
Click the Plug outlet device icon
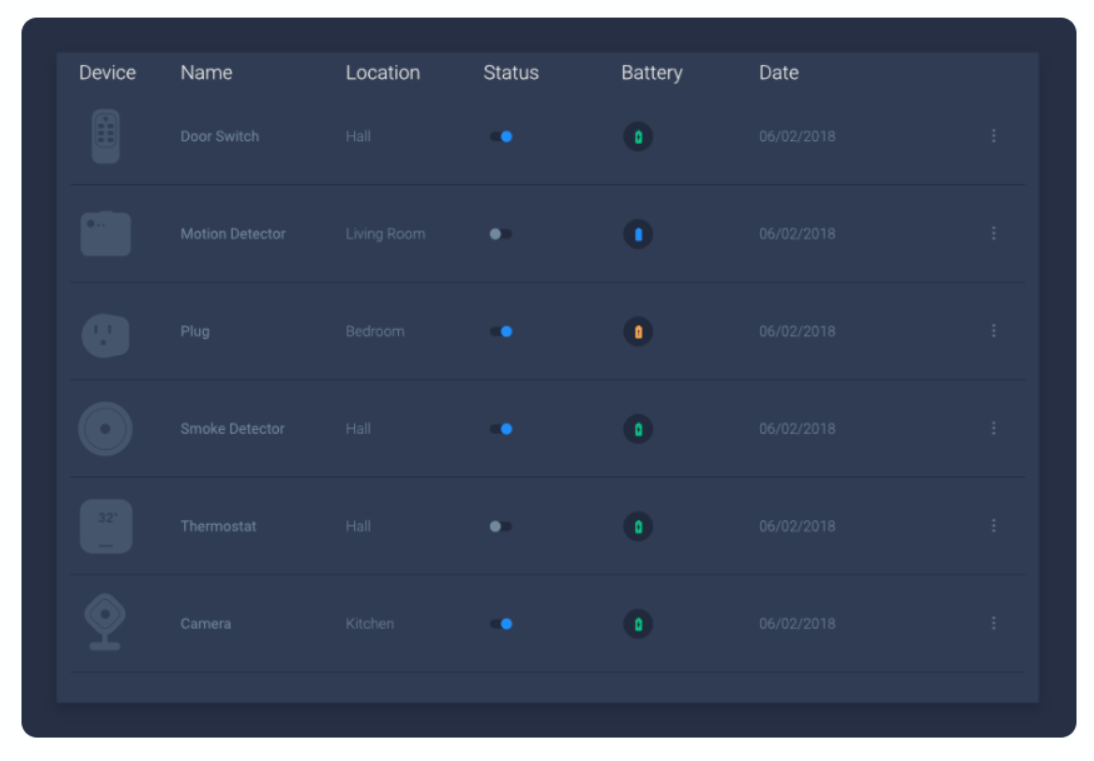pos(105,333)
